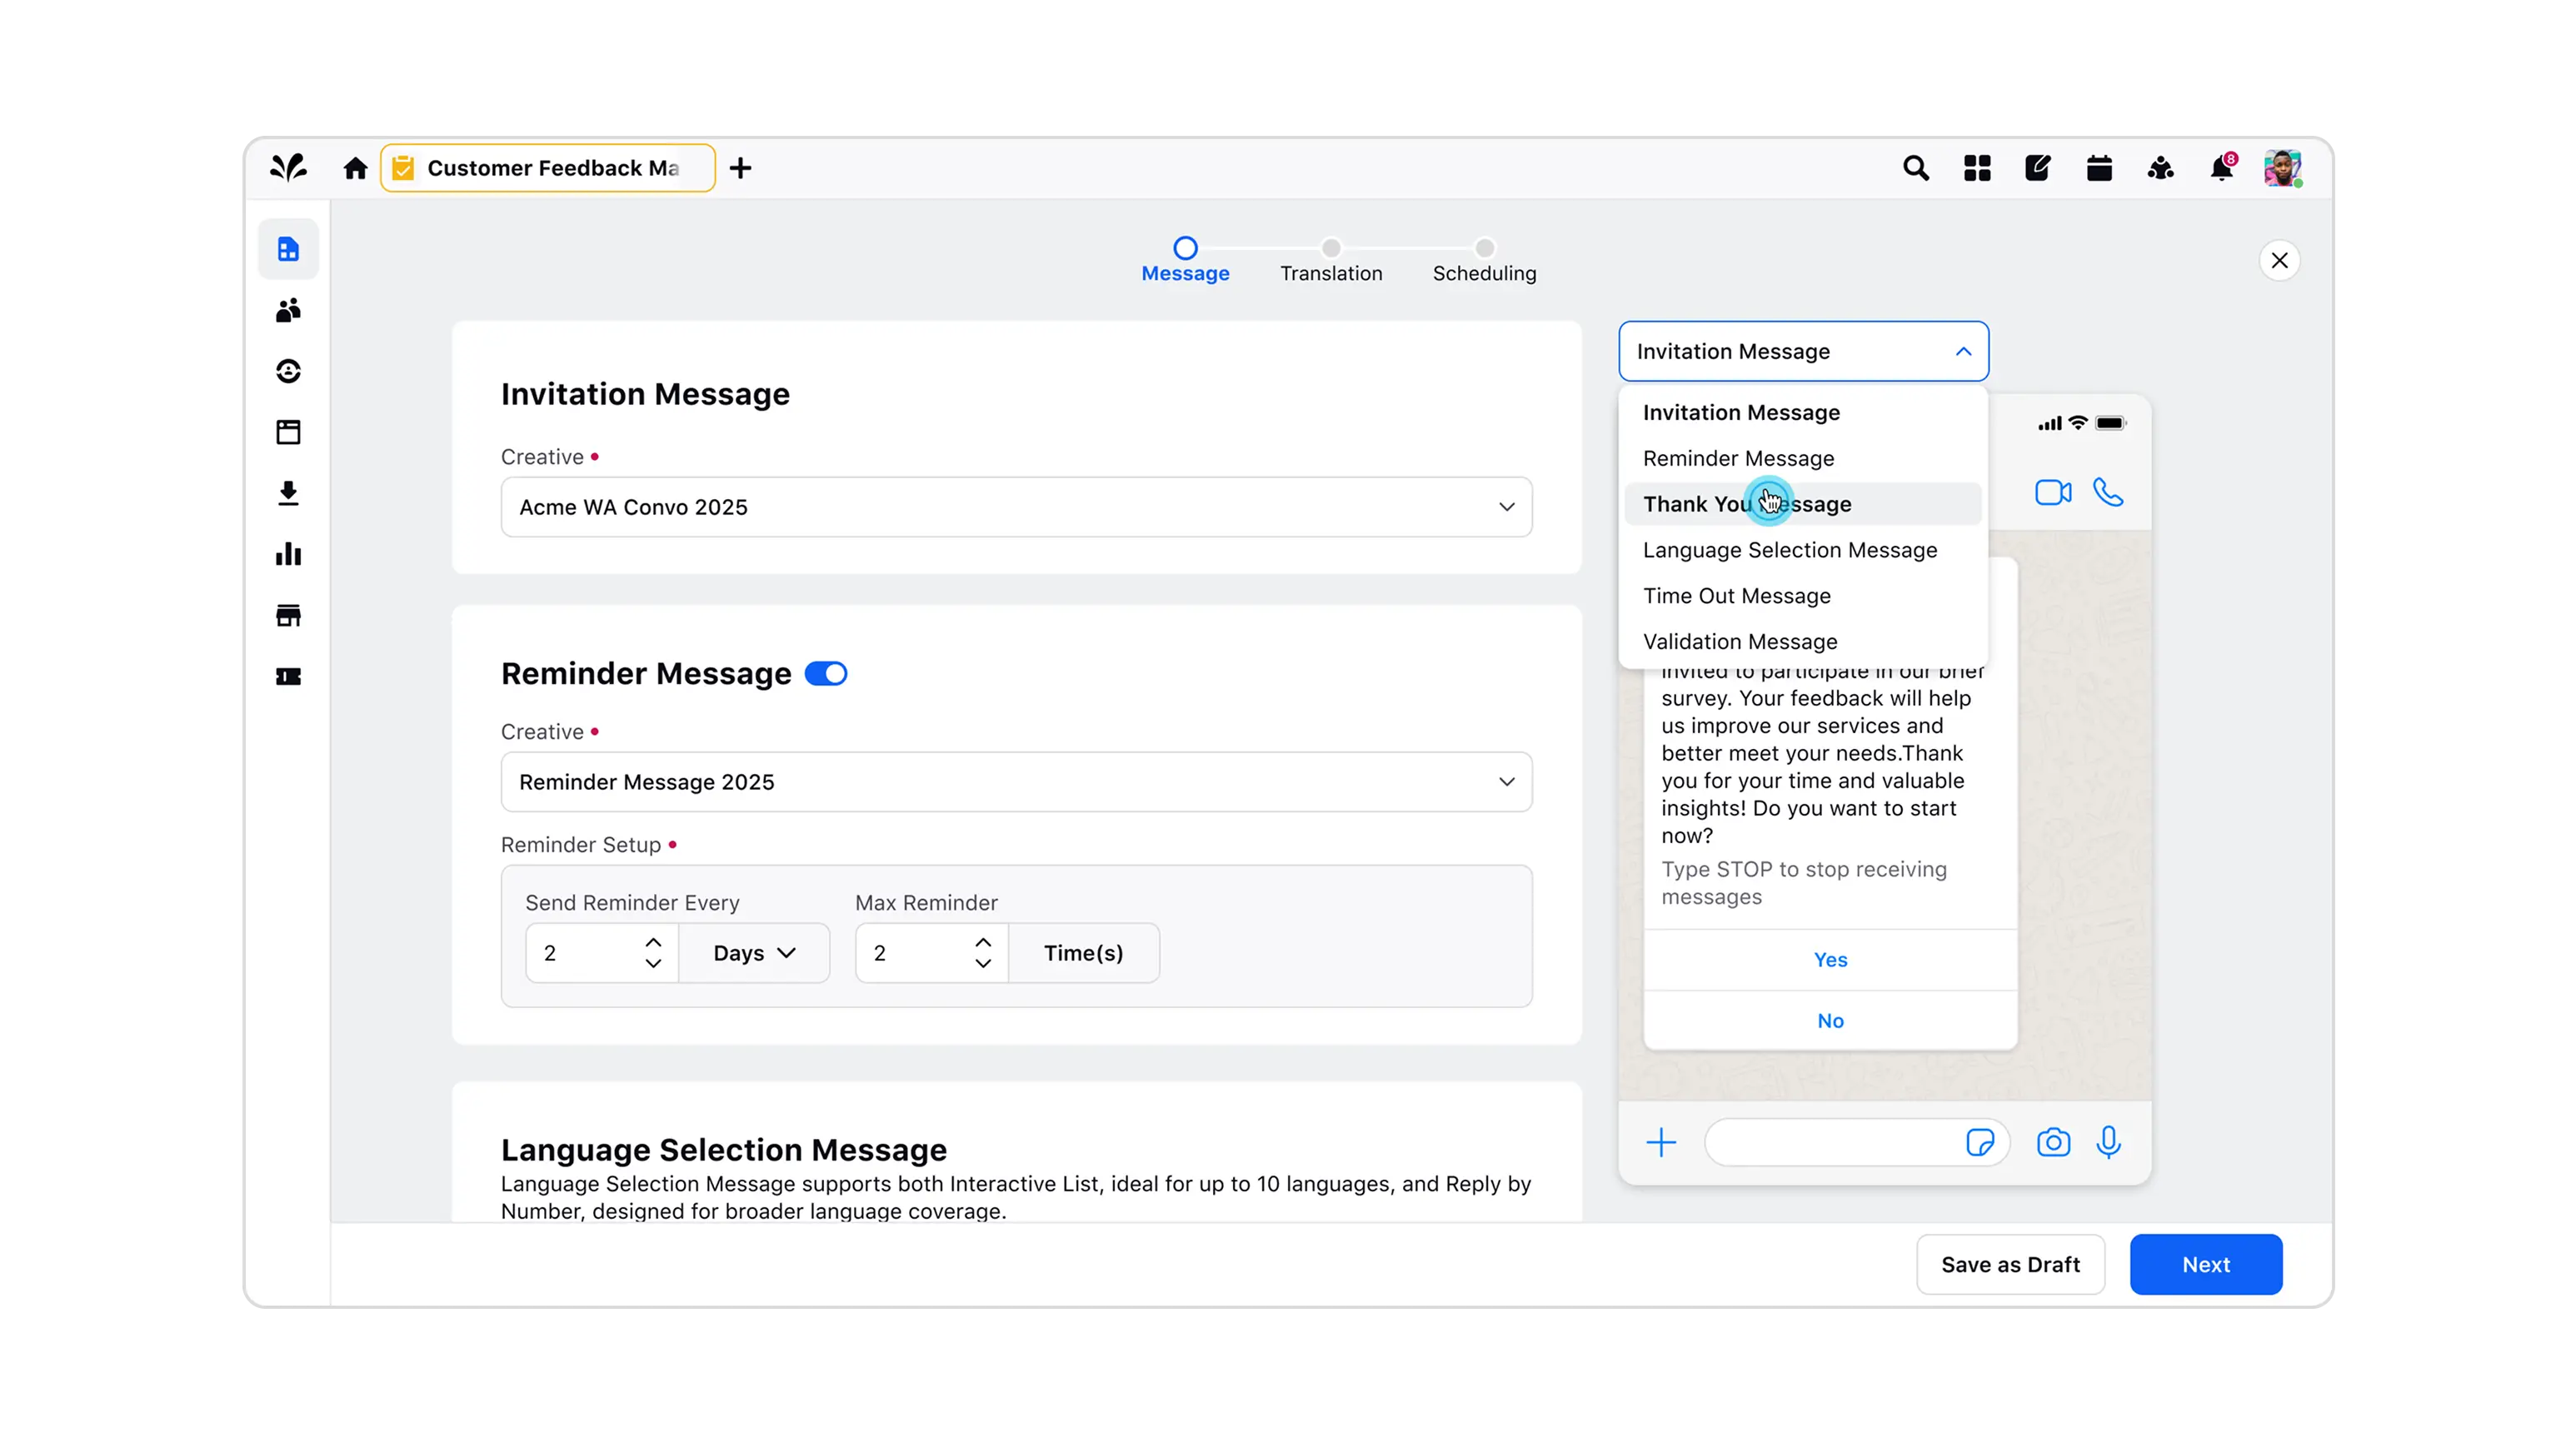2576x1443 pixels.
Task: Click the home icon
Action: pyautogui.click(x=355, y=168)
